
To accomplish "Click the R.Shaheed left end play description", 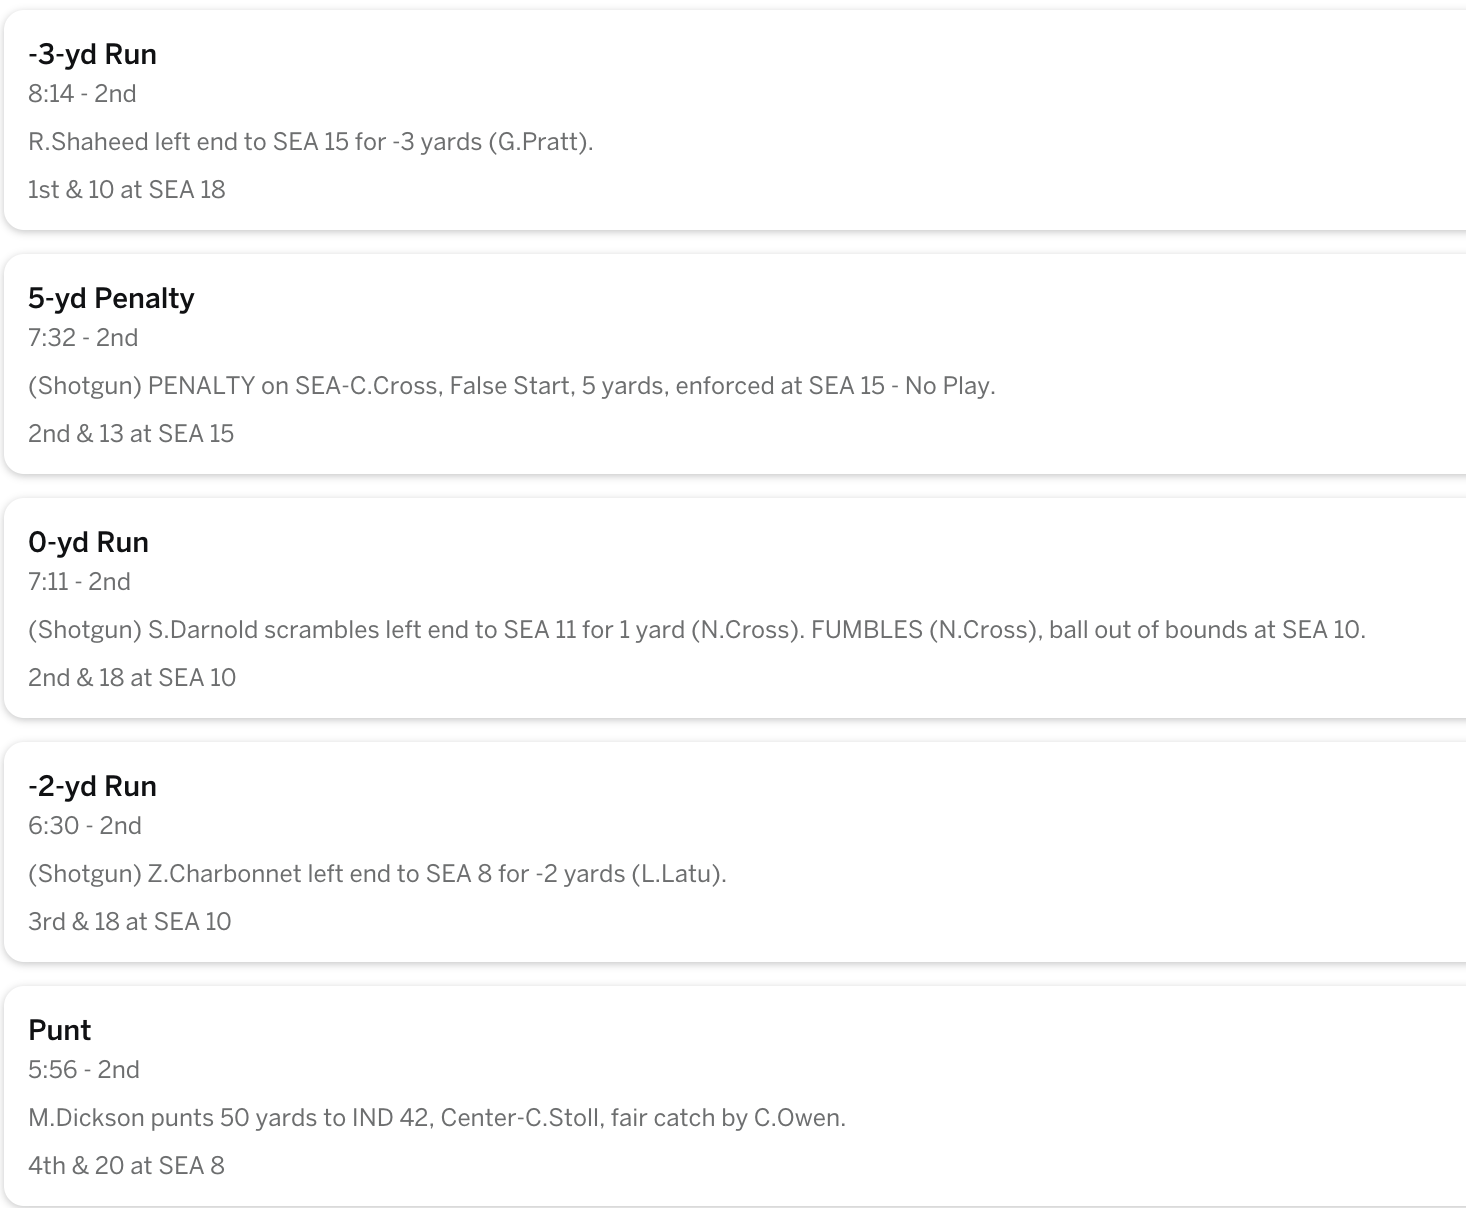I will click(x=310, y=142).
